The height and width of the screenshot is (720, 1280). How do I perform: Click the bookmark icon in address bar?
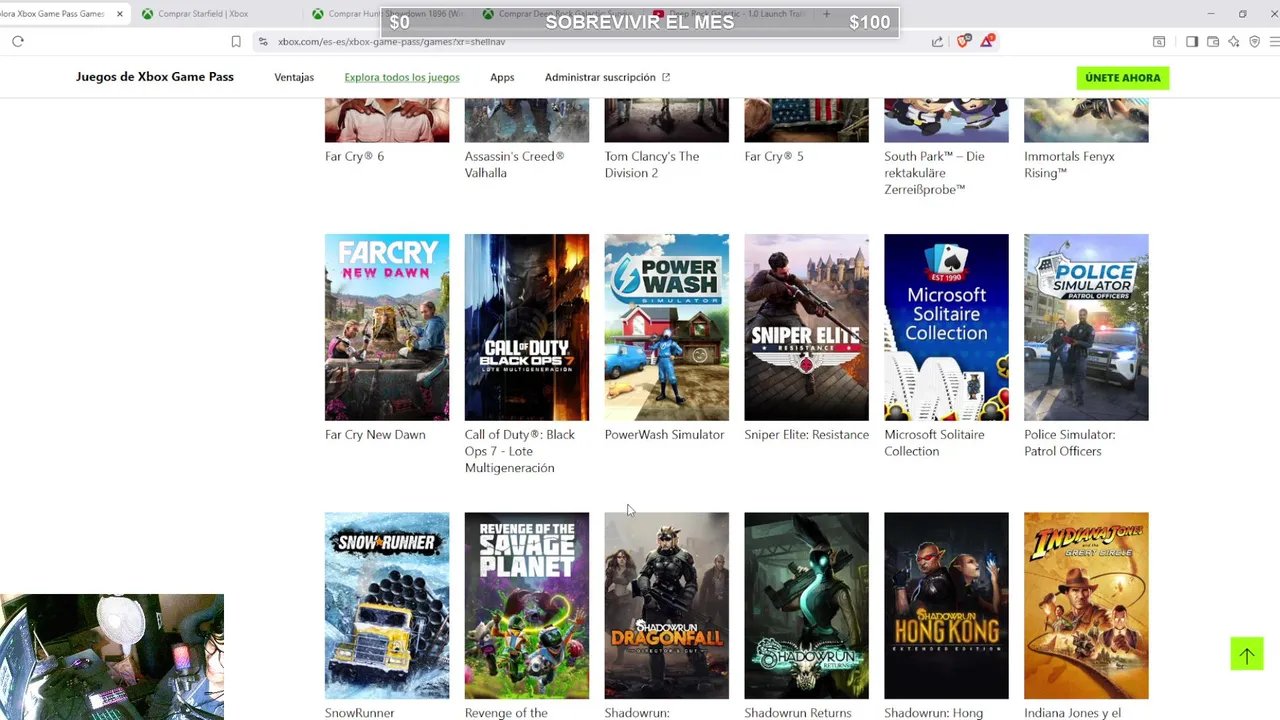[x=236, y=41]
